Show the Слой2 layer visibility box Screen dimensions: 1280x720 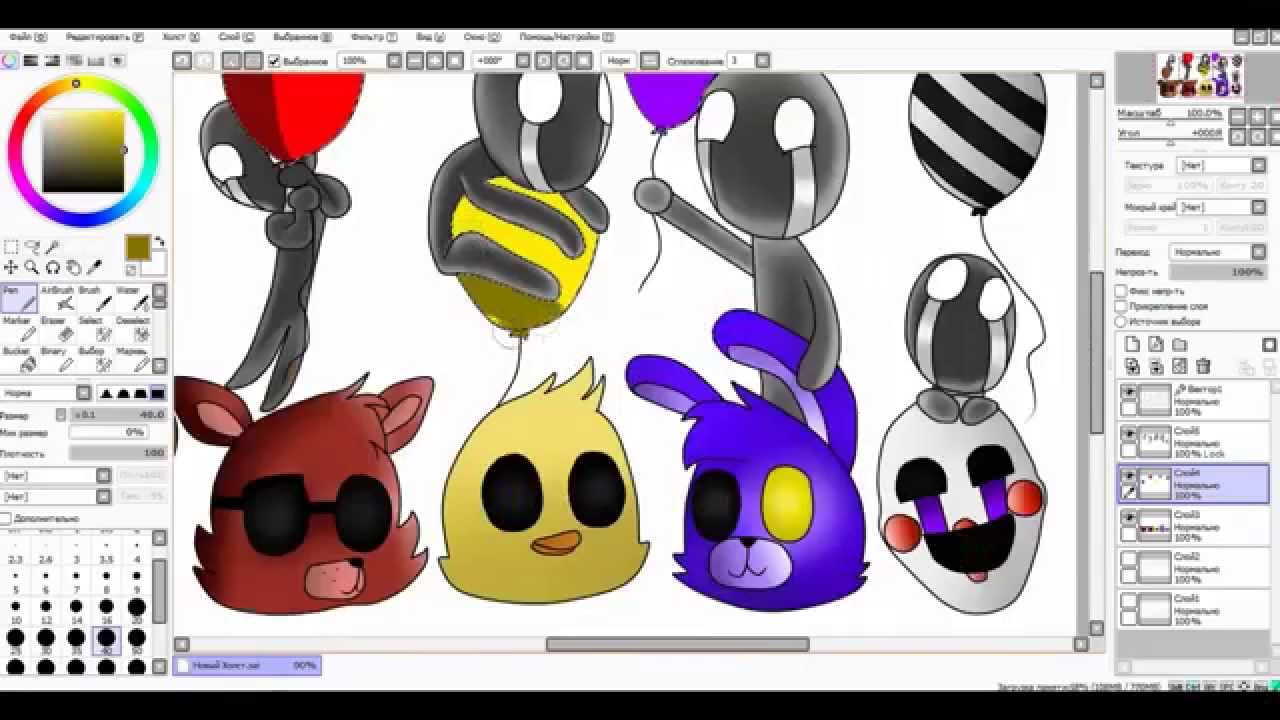pyautogui.click(x=1129, y=560)
